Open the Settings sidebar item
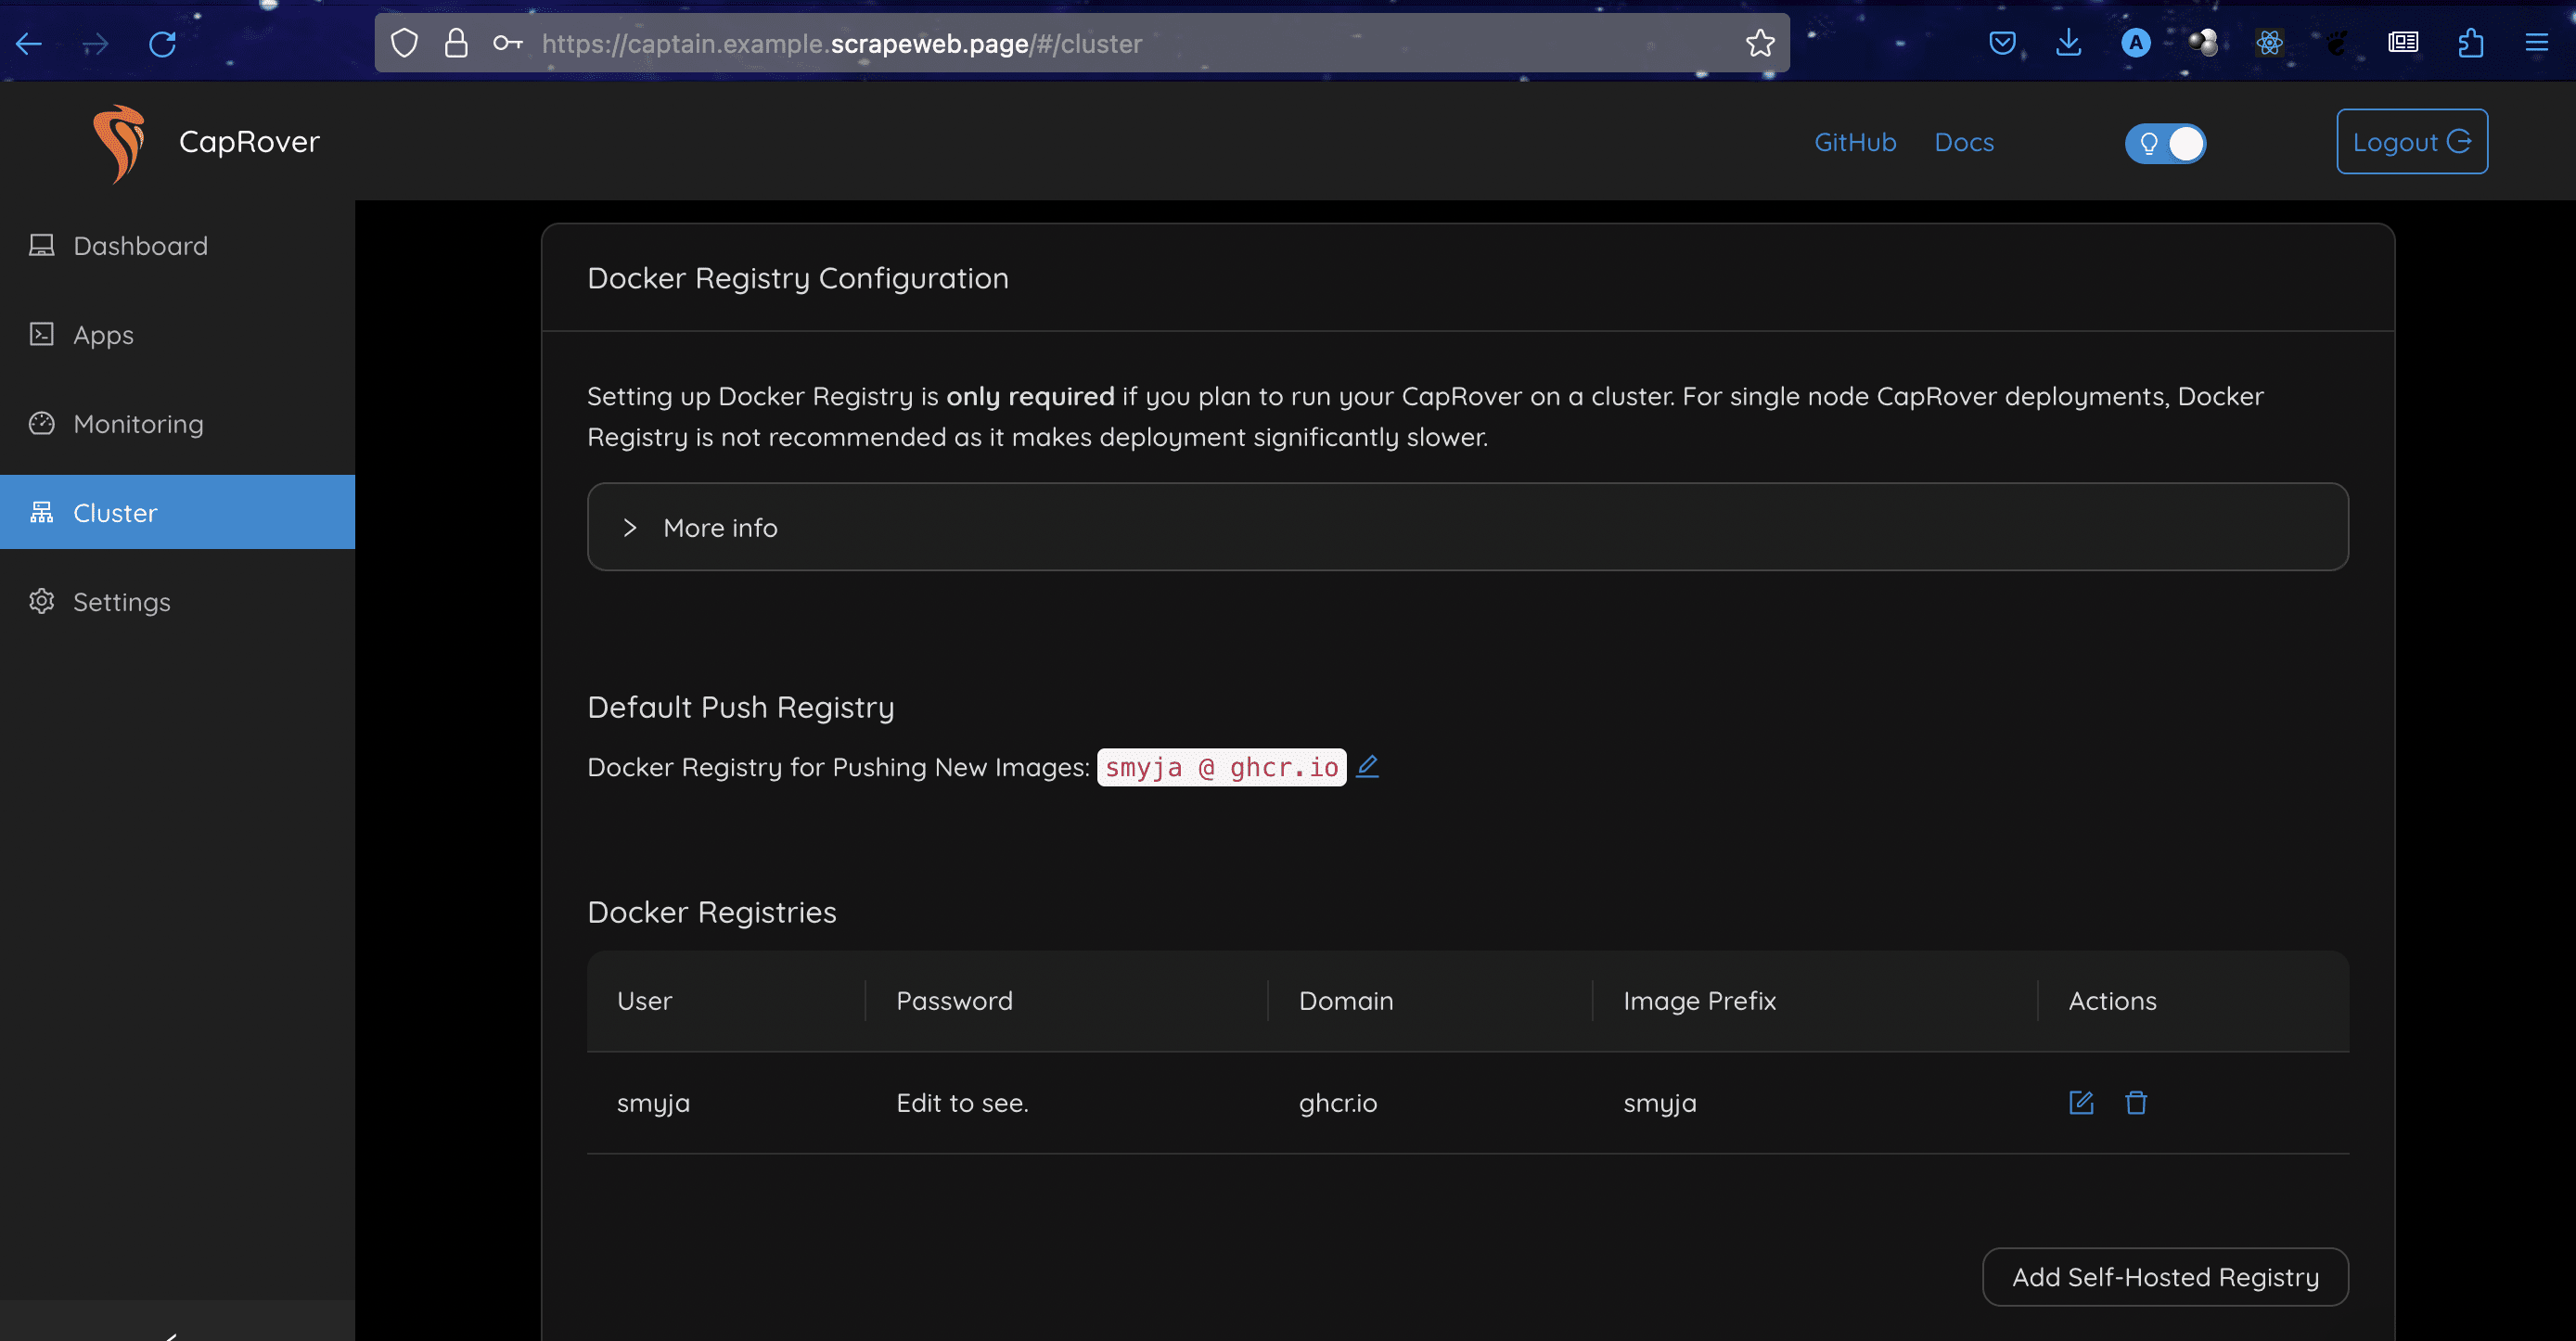This screenshot has height=1341, width=2576. [x=121, y=602]
